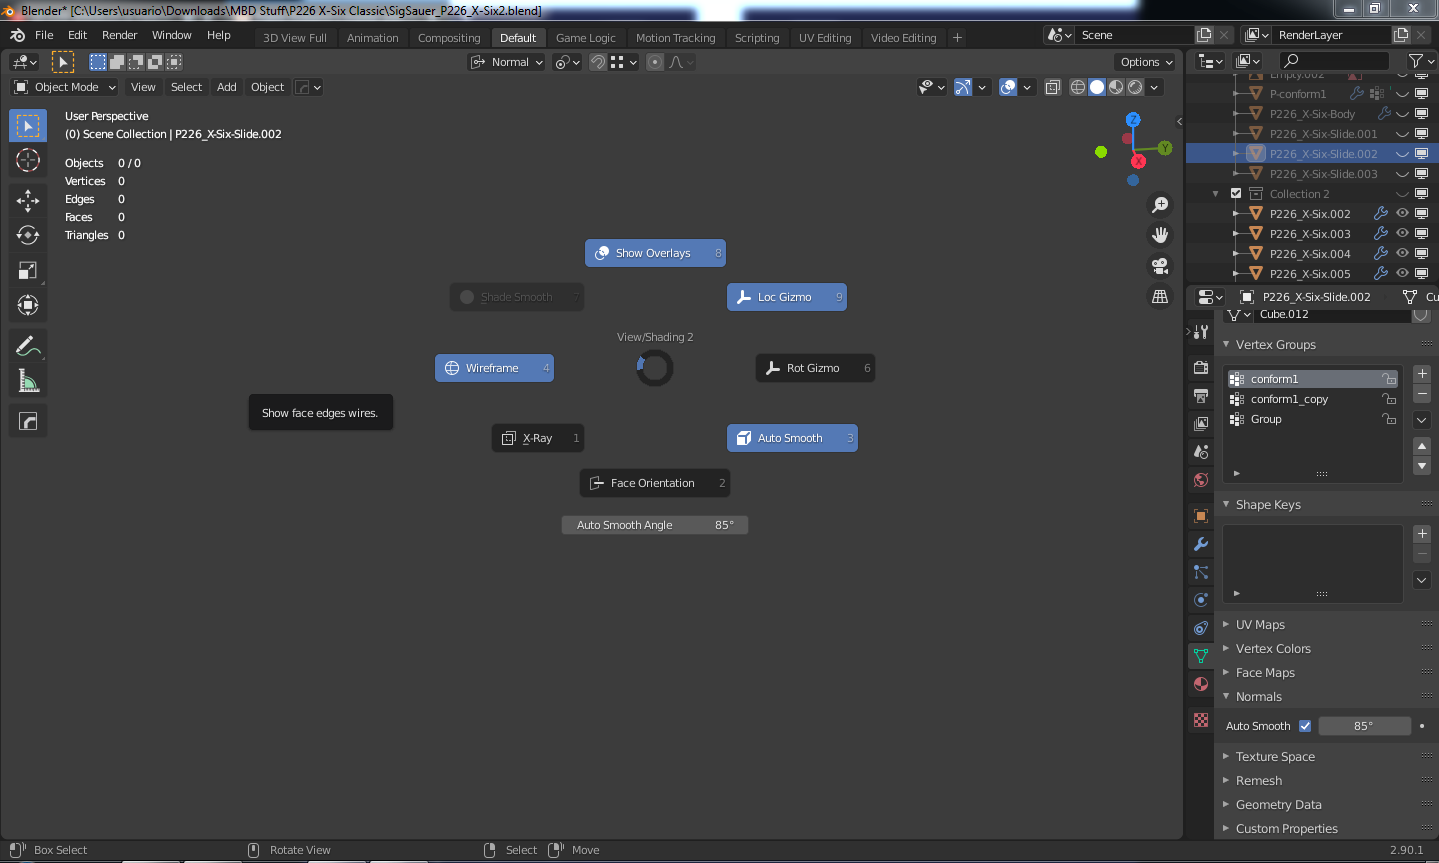Select the Cursor tool in the toolbar
The height and width of the screenshot is (863, 1439).
click(28, 160)
